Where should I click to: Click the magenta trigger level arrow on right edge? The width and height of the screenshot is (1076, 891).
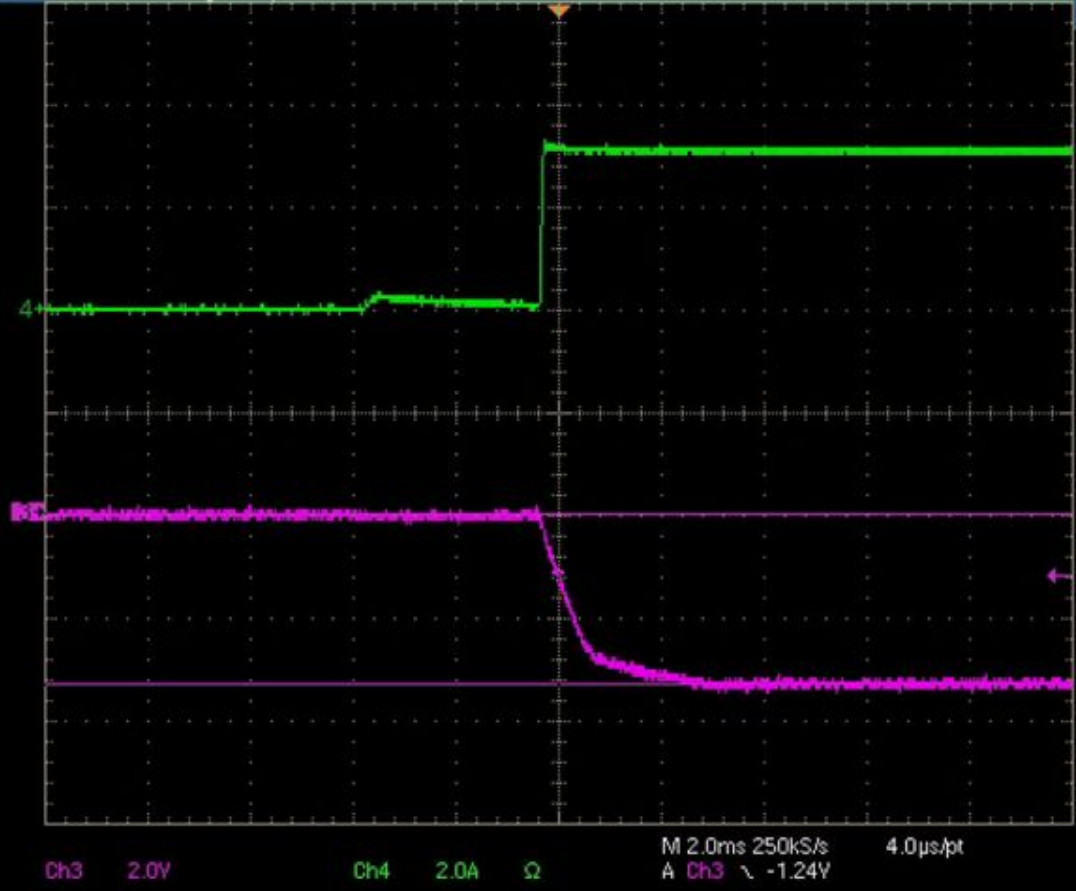click(x=1058, y=575)
